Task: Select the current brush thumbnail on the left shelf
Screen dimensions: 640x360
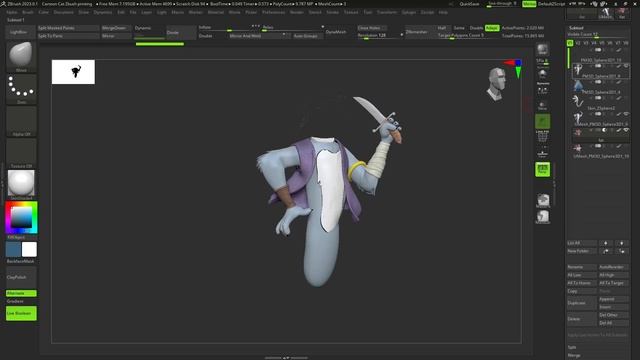Action: pyautogui.click(x=21, y=55)
